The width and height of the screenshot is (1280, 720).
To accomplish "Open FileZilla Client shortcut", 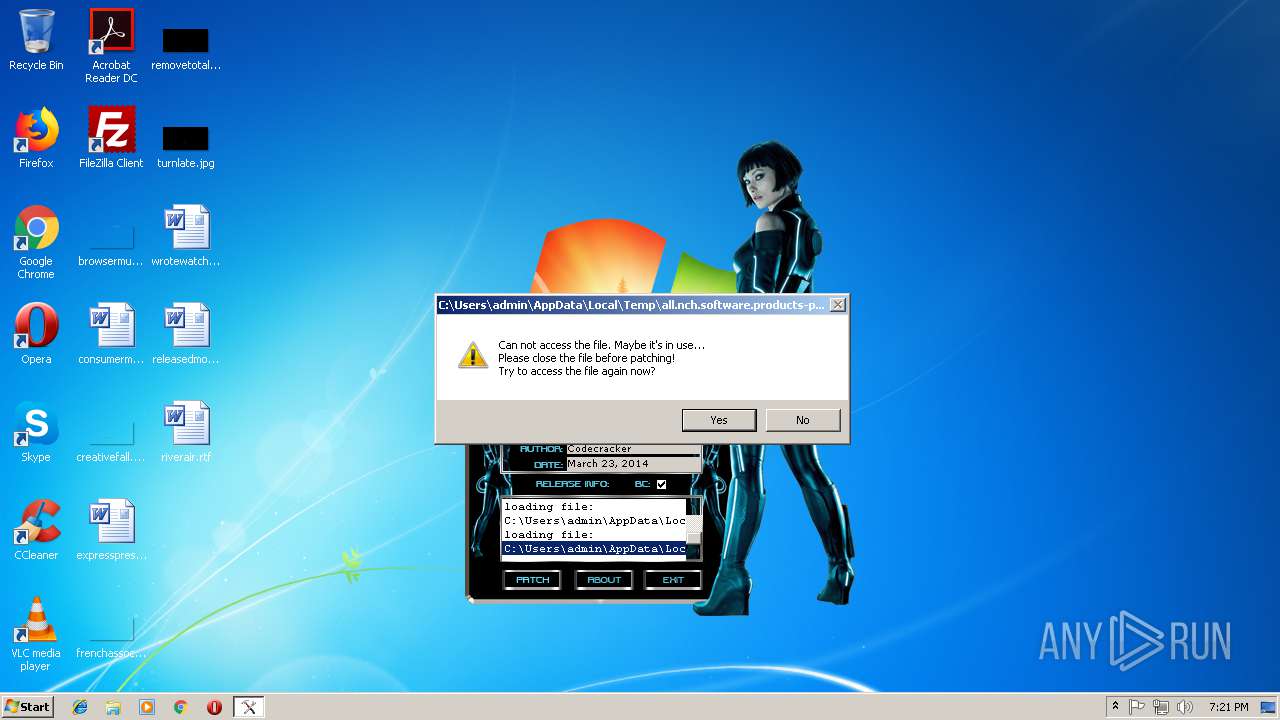I will click(x=111, y=138).
